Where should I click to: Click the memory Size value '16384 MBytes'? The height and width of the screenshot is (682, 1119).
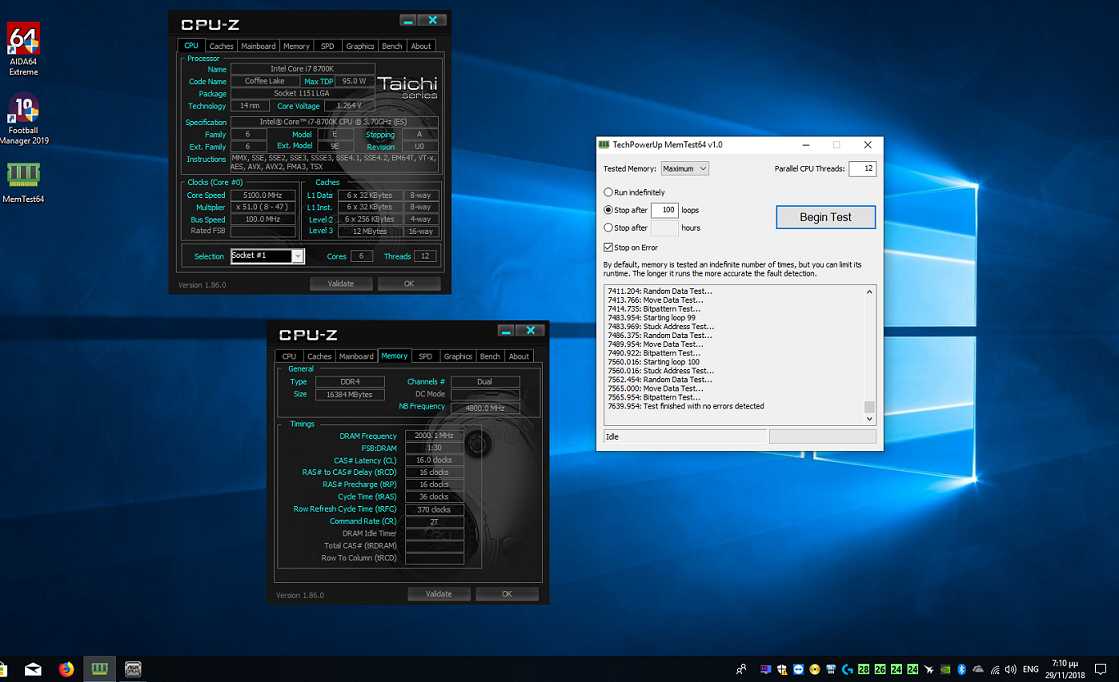click(350, 395)
